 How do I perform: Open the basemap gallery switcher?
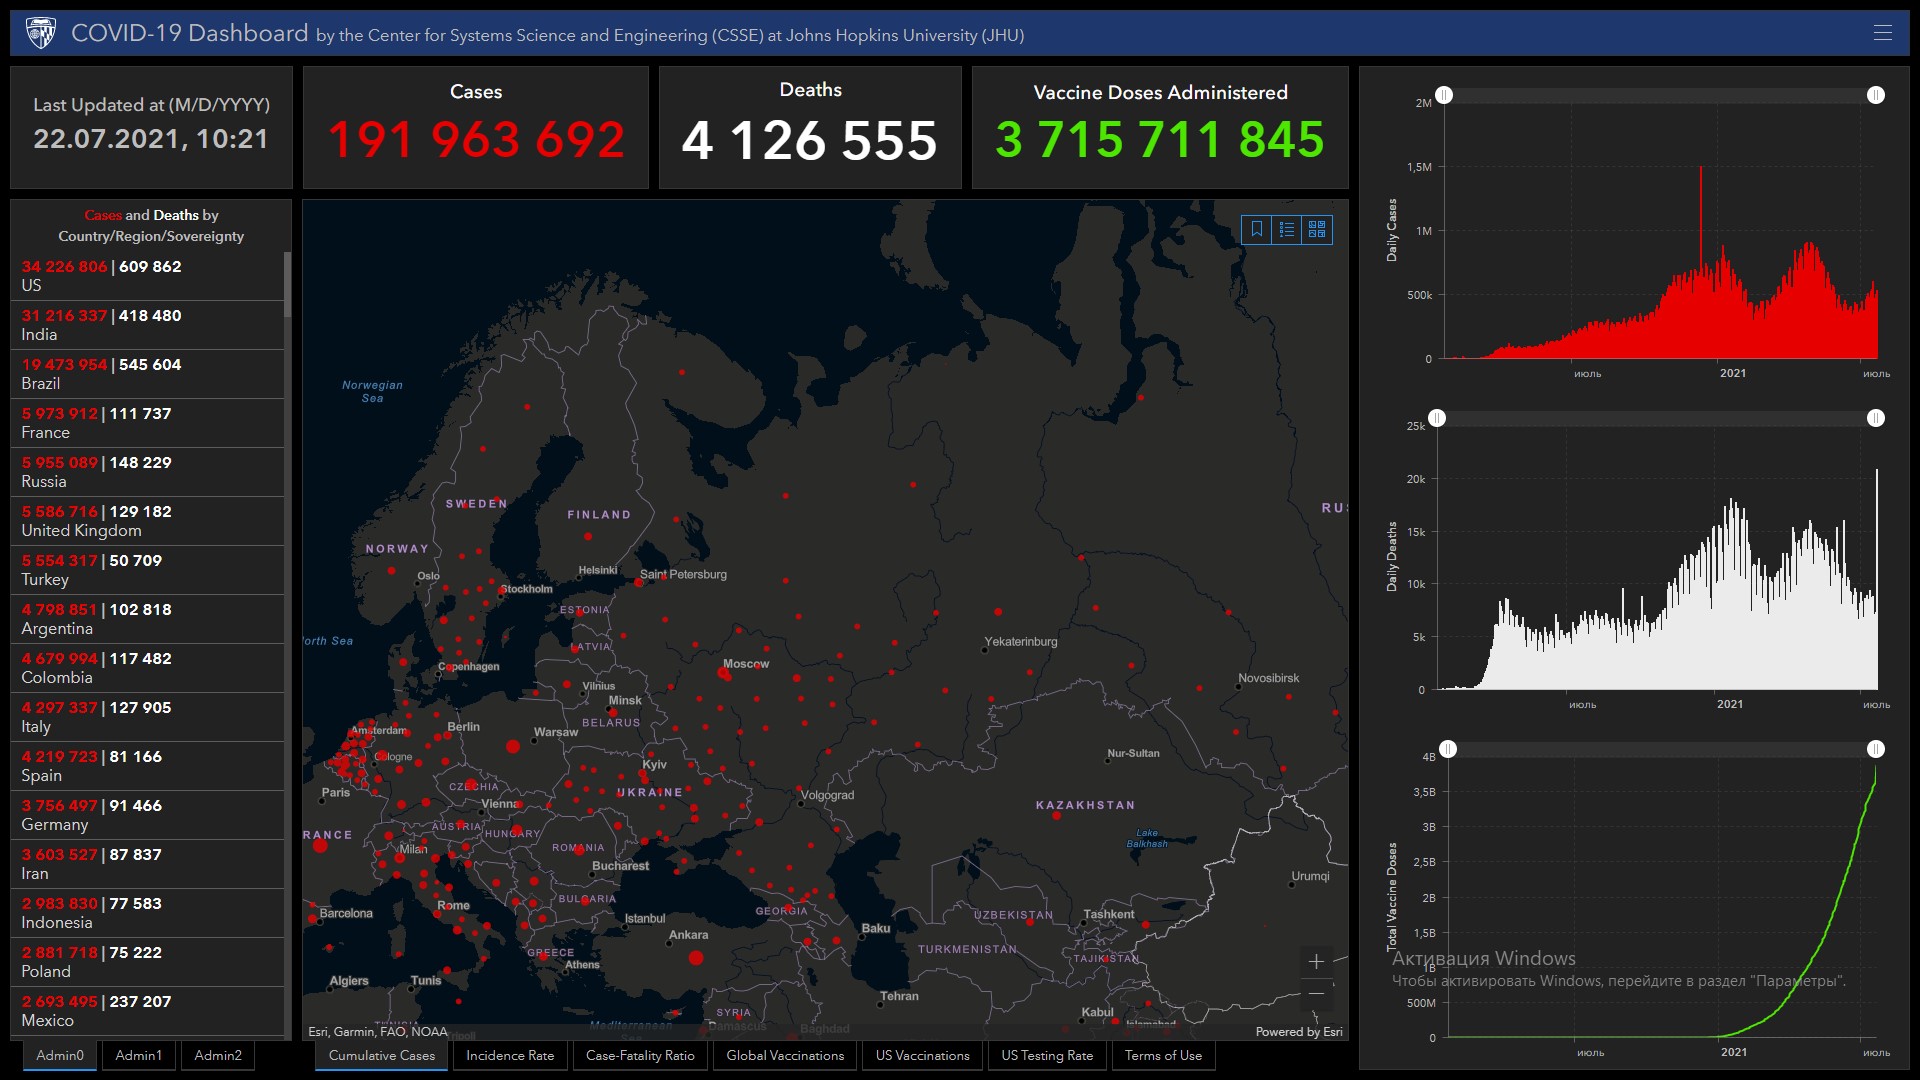[x=1317, y=230]
